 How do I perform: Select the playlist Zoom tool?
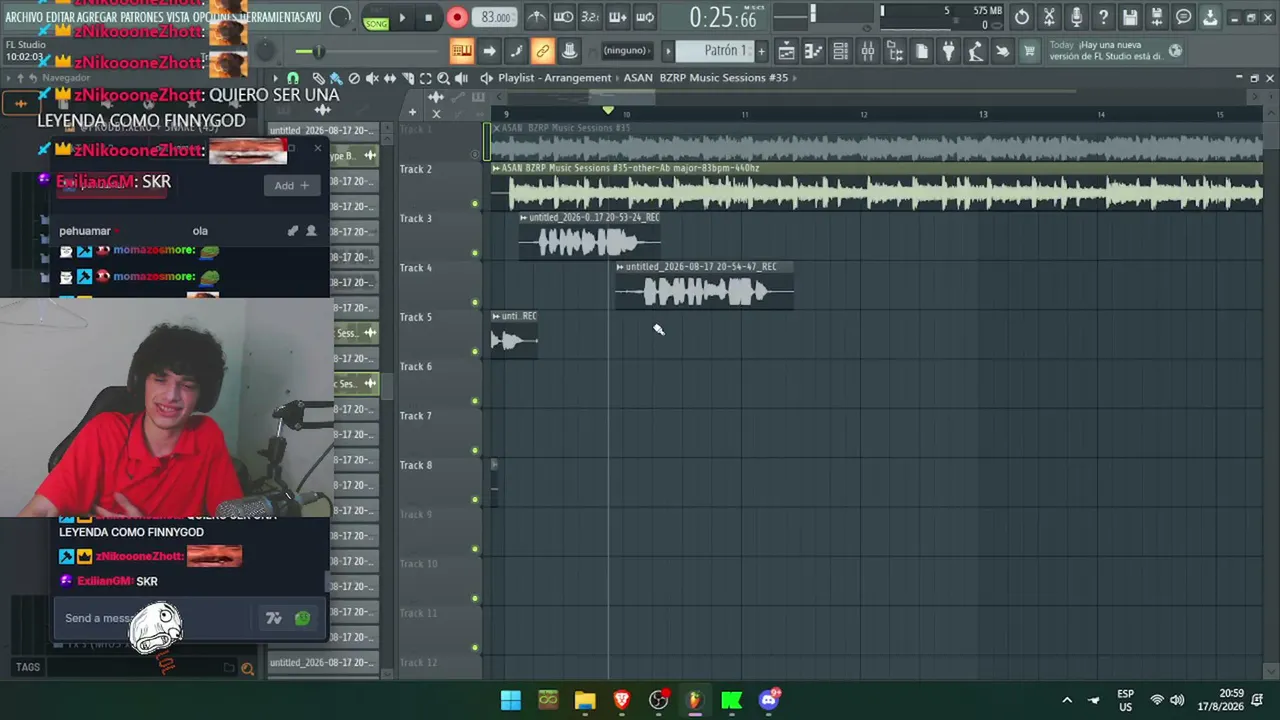point(443,78)
